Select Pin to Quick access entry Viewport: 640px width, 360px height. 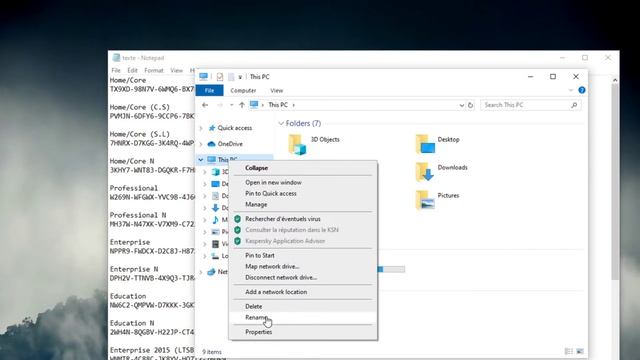point(271,193)
